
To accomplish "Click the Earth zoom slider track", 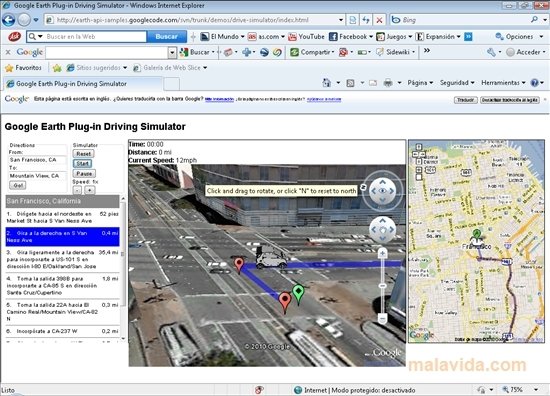I will [382, 286].
